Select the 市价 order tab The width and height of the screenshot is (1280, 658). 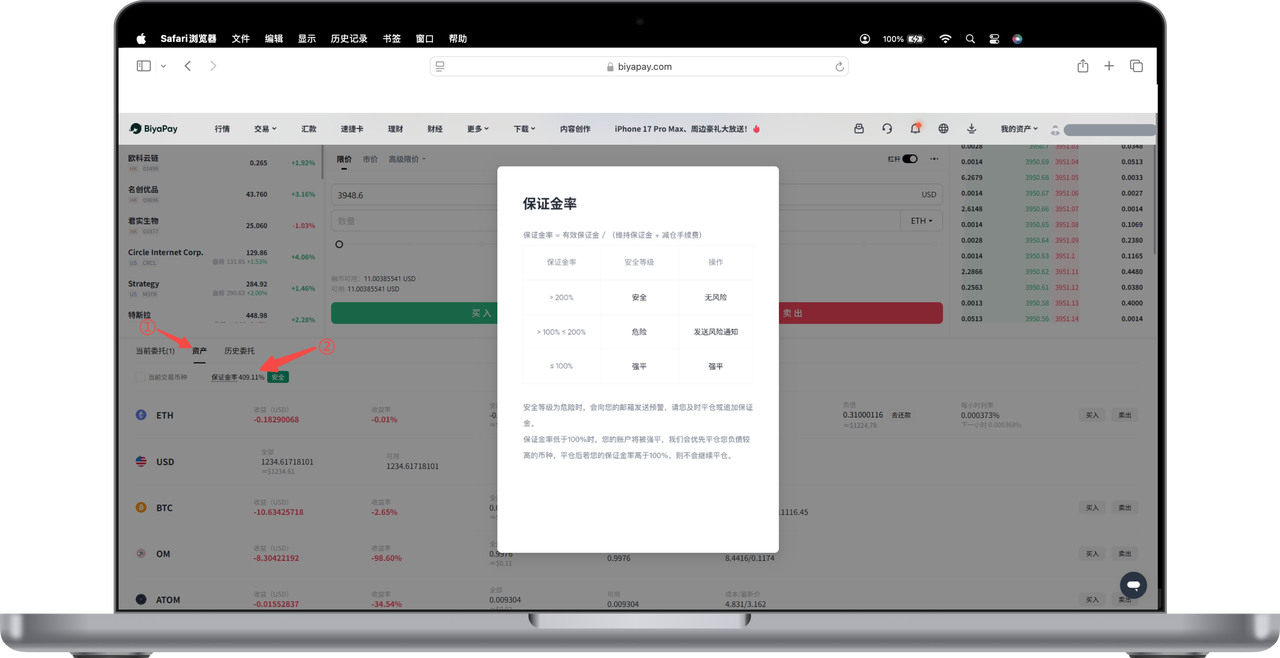pos(370,159)
